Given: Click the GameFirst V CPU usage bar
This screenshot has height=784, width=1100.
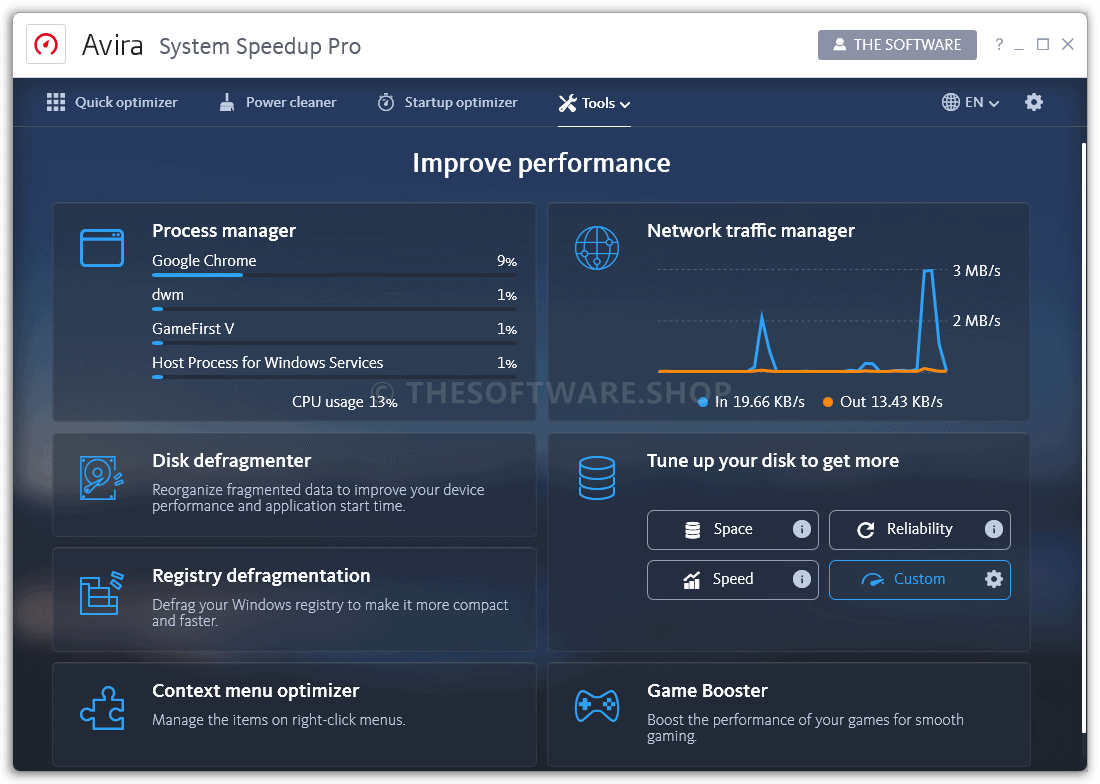Looking at the screenshot, I should (x=335, y=343).
